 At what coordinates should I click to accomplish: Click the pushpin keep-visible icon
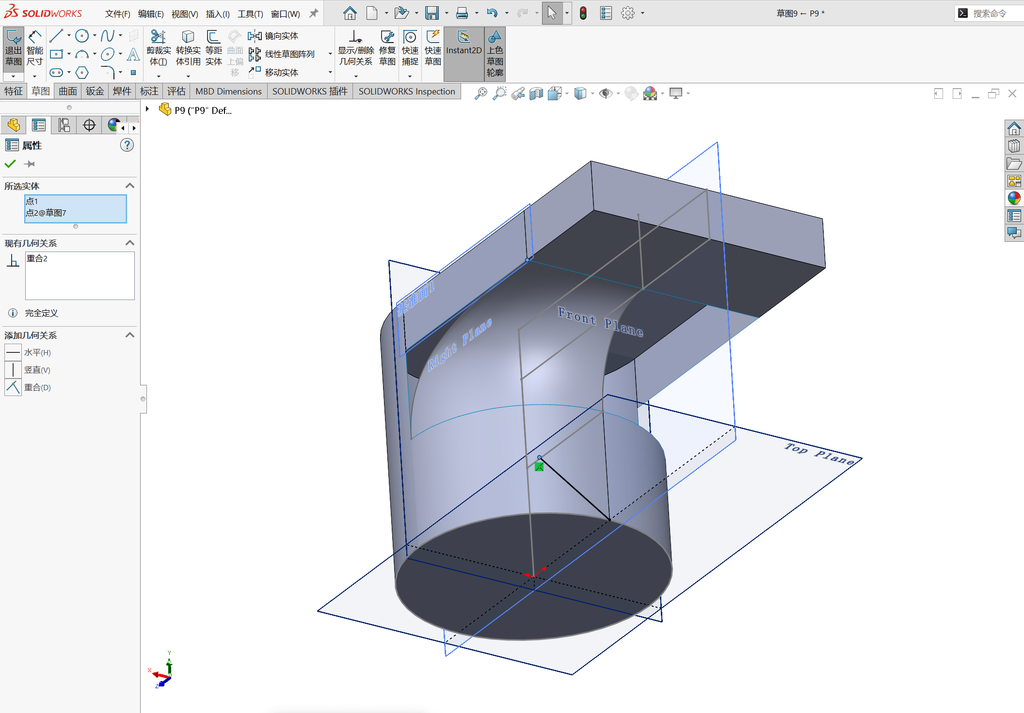pos(29,164)
